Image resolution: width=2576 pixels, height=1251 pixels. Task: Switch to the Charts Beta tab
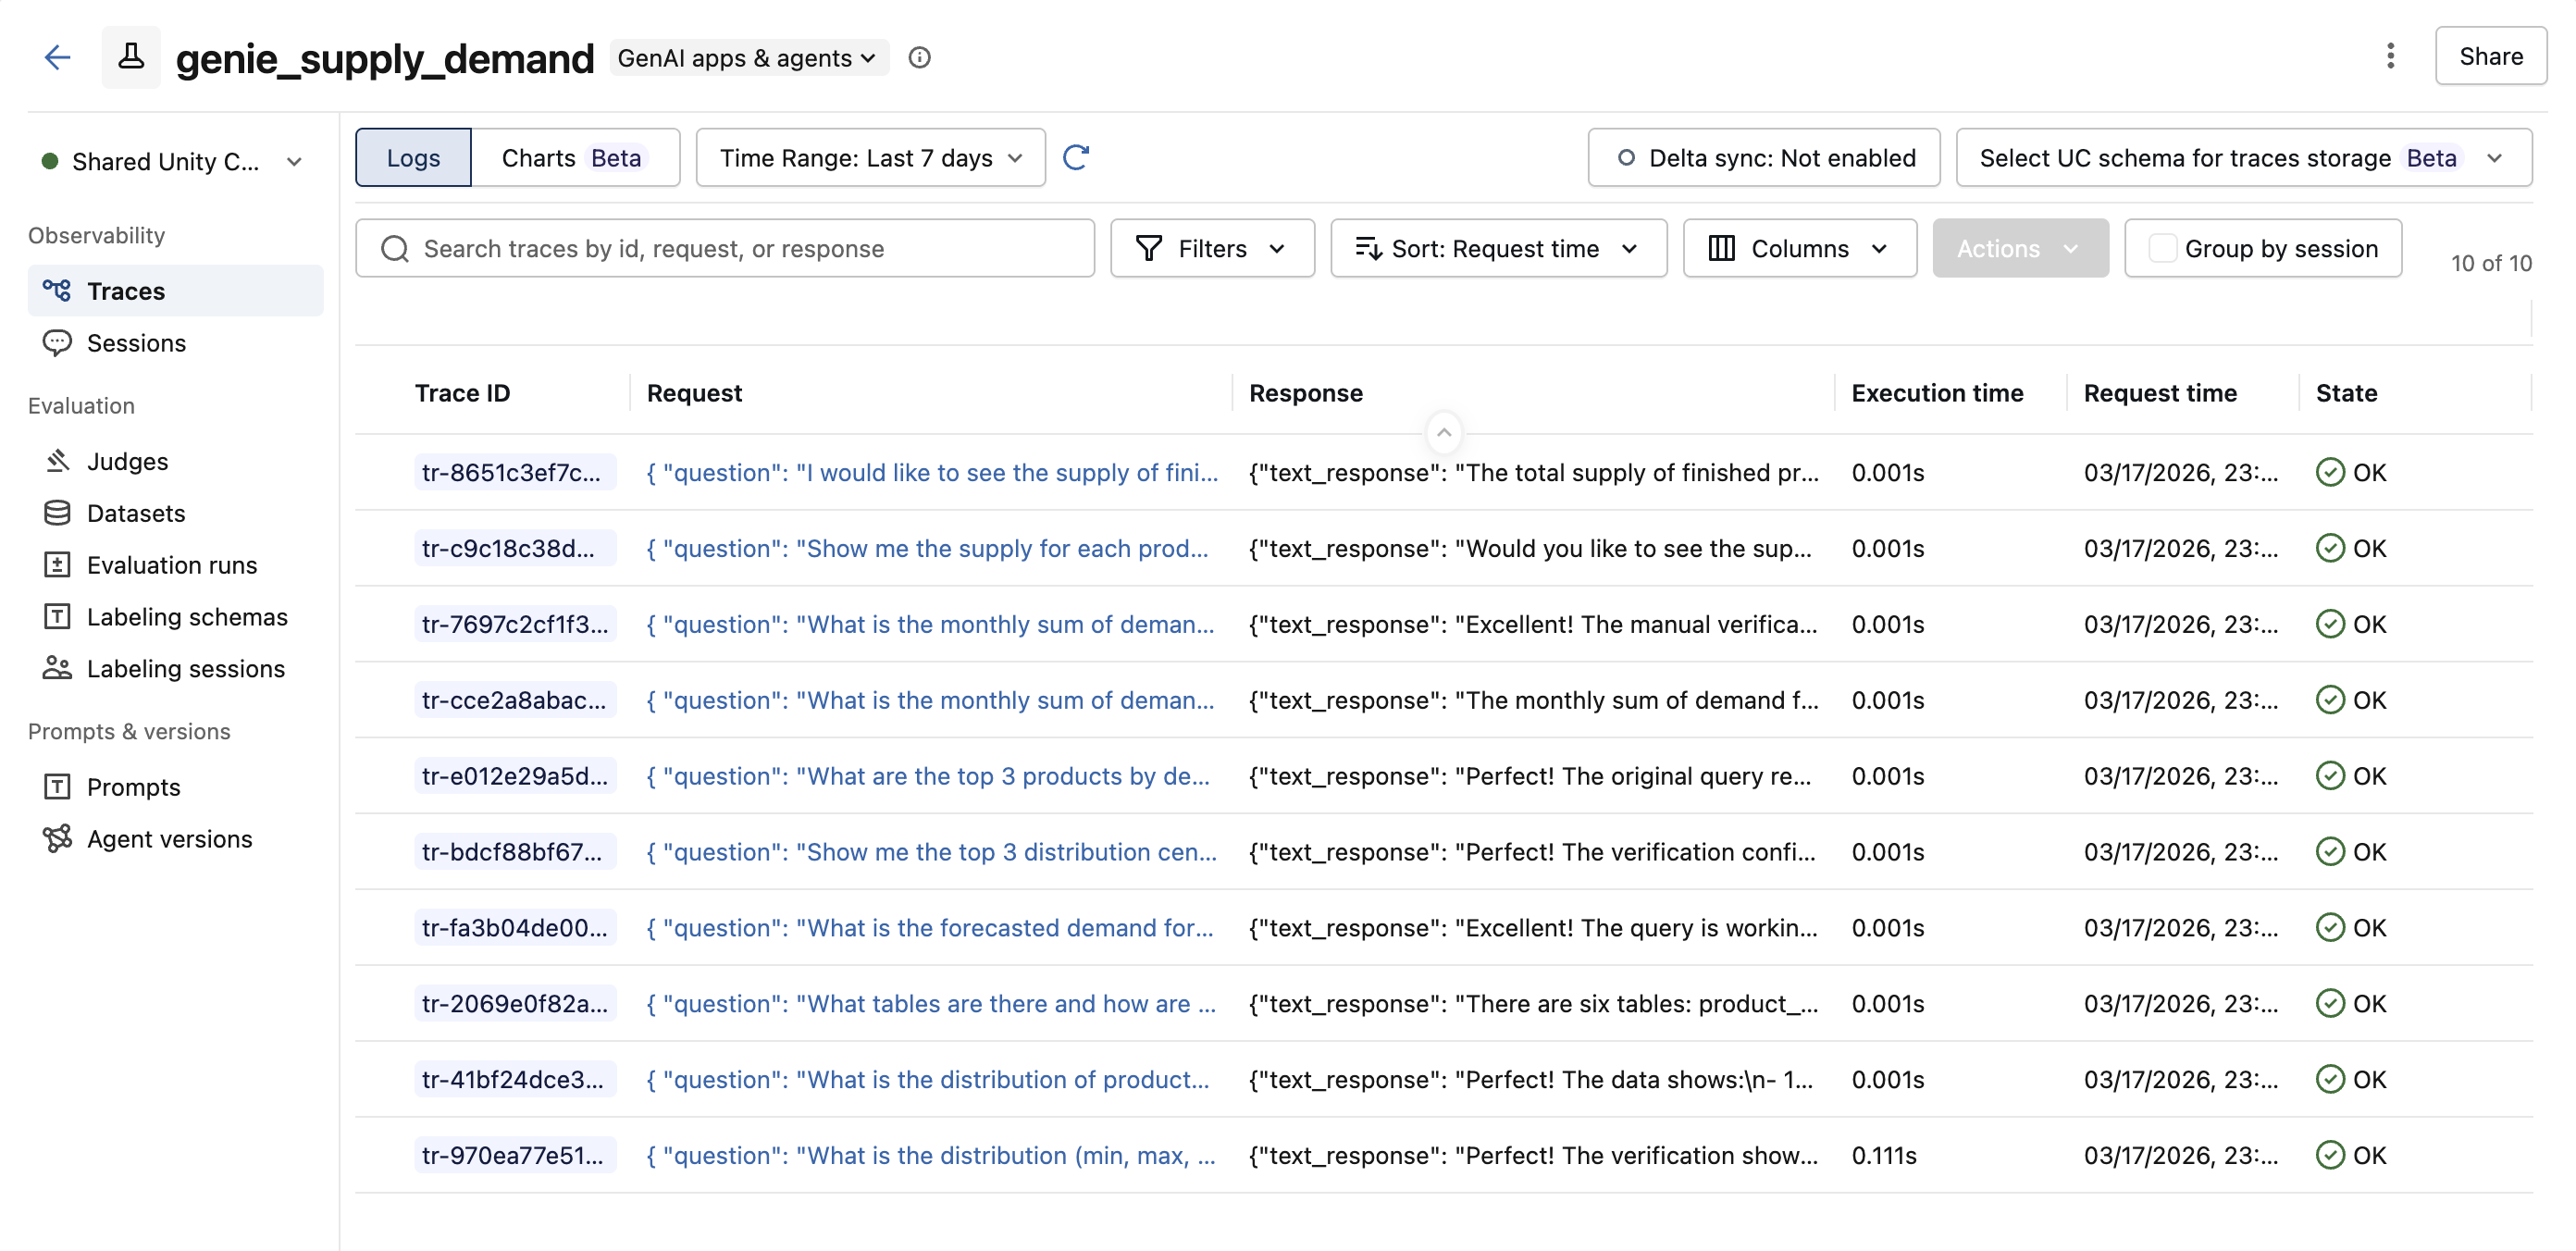[x=576, y=157]
